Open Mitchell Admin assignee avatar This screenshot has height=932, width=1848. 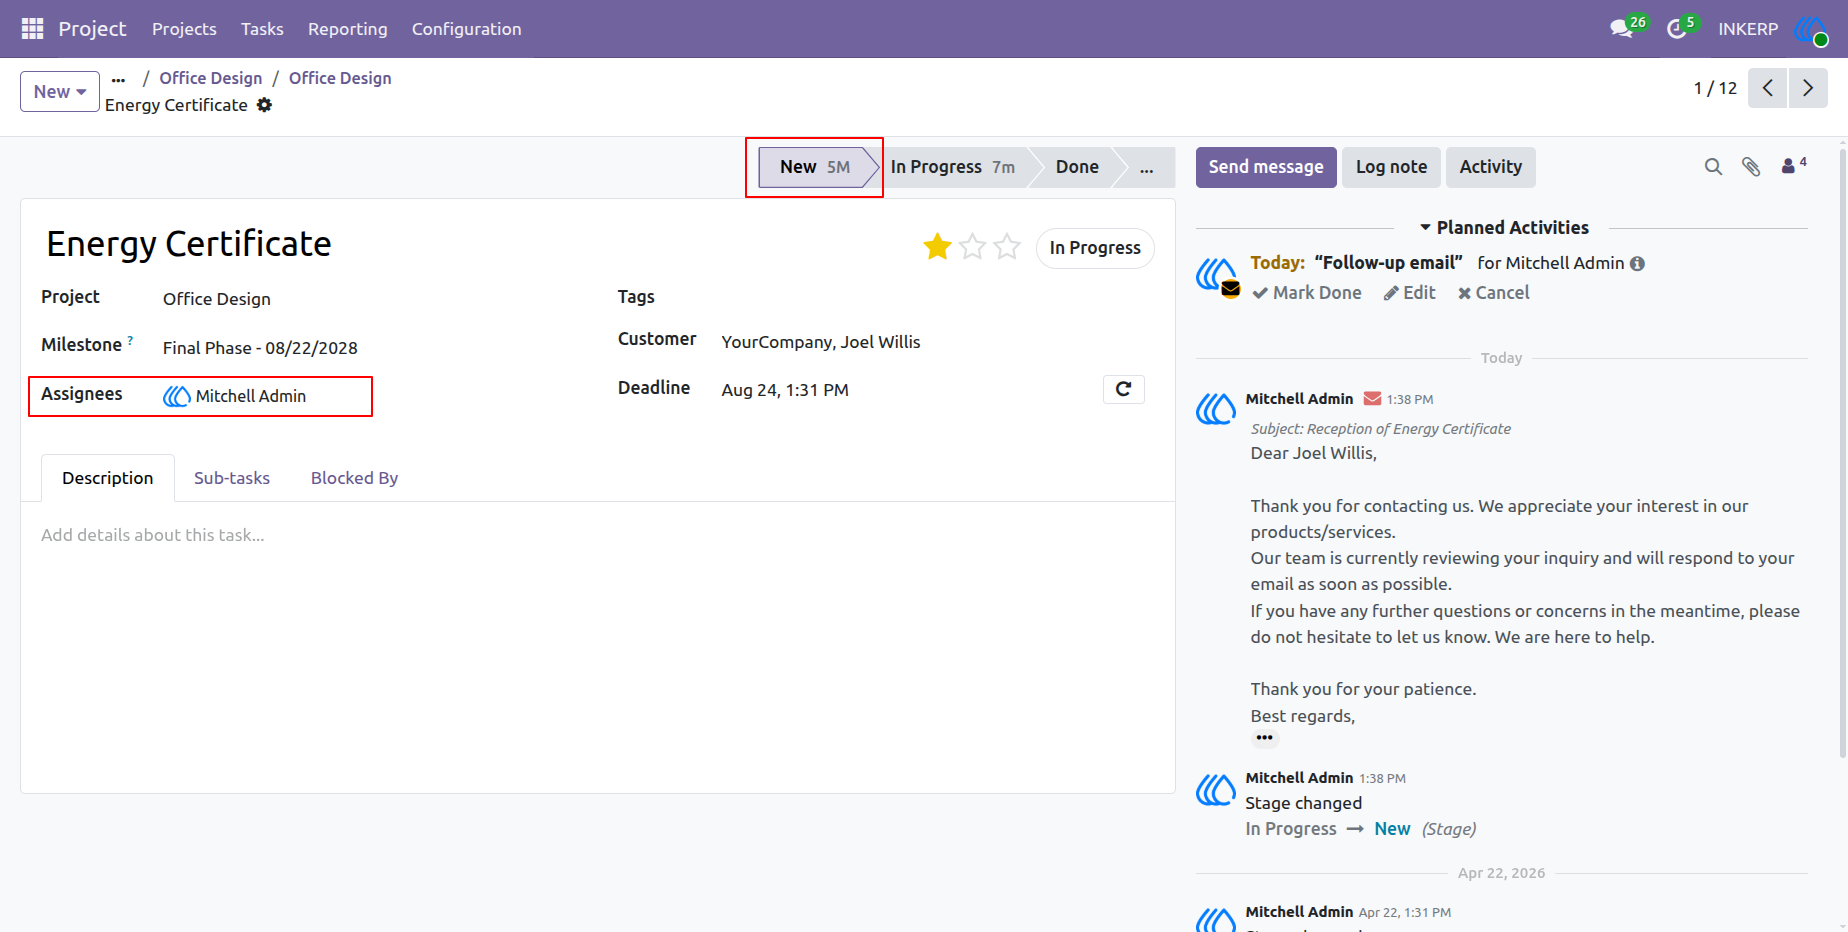(176, 396)
